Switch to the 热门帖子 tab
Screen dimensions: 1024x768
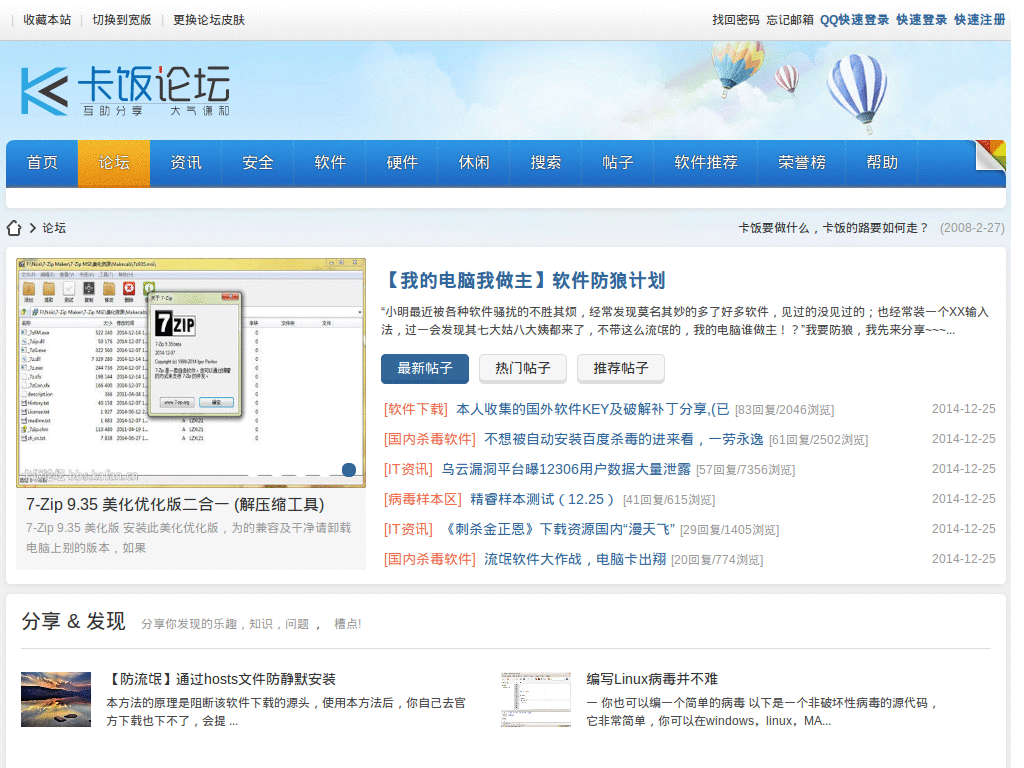coord(523,368)
